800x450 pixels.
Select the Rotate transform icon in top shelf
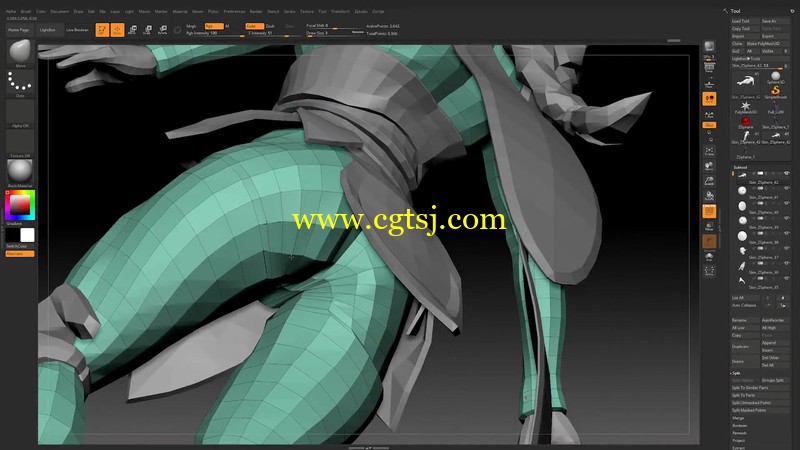[x=162, y=30]
